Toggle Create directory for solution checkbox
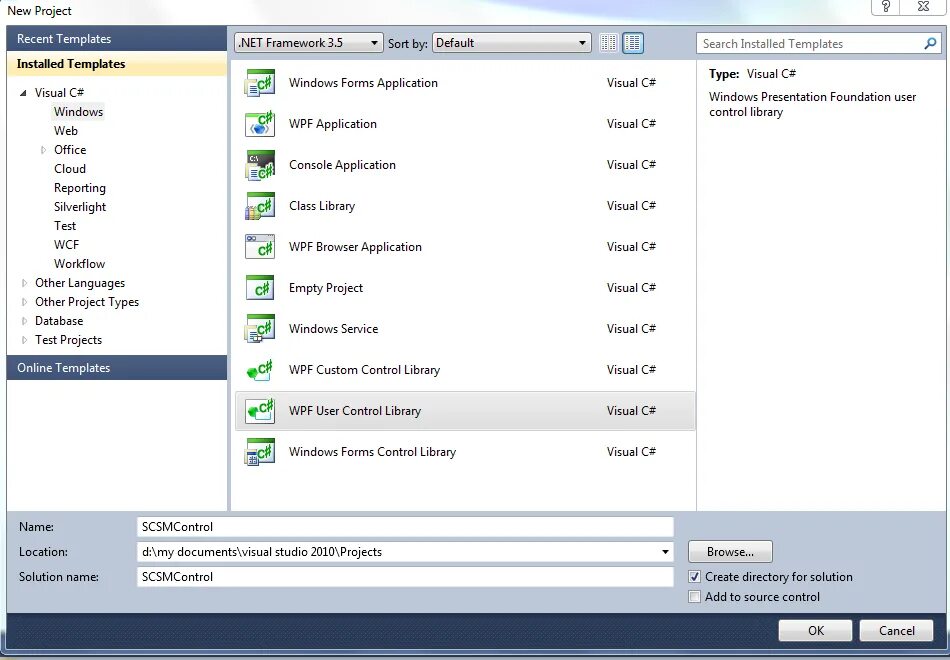Screen dimensions: 950x660 pos(694,577)
